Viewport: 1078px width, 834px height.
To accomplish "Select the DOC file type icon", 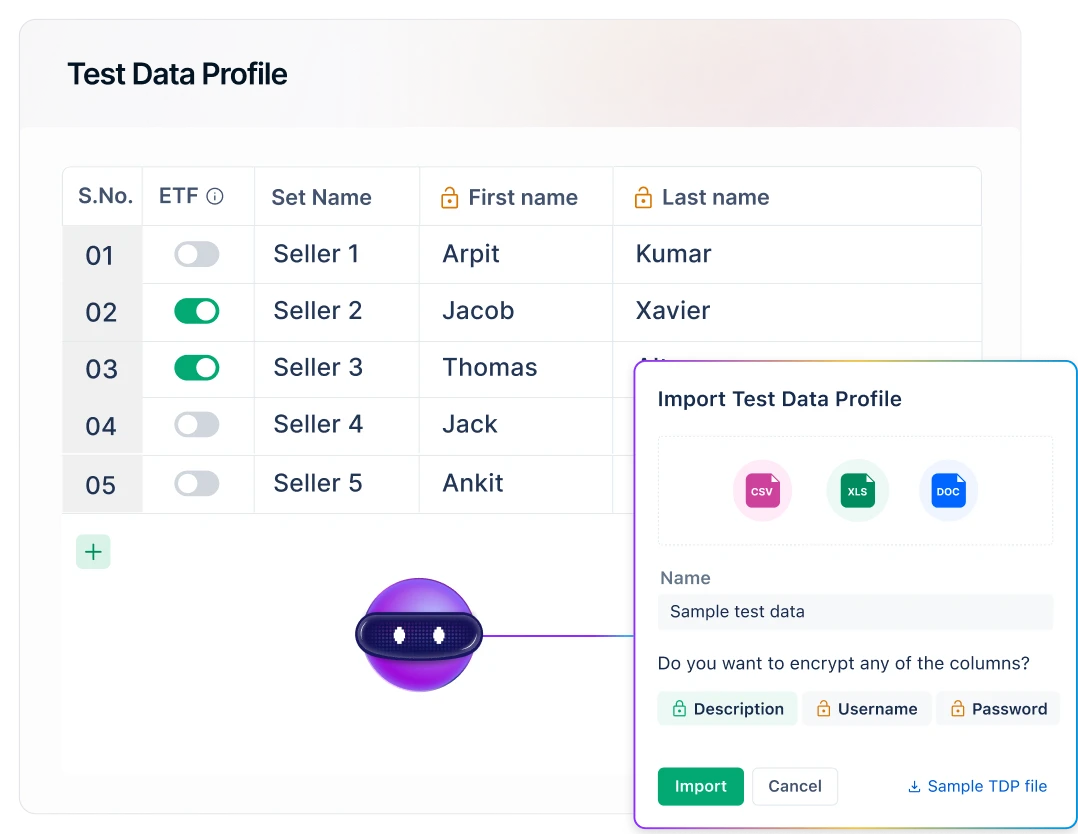I will [948, 491].
